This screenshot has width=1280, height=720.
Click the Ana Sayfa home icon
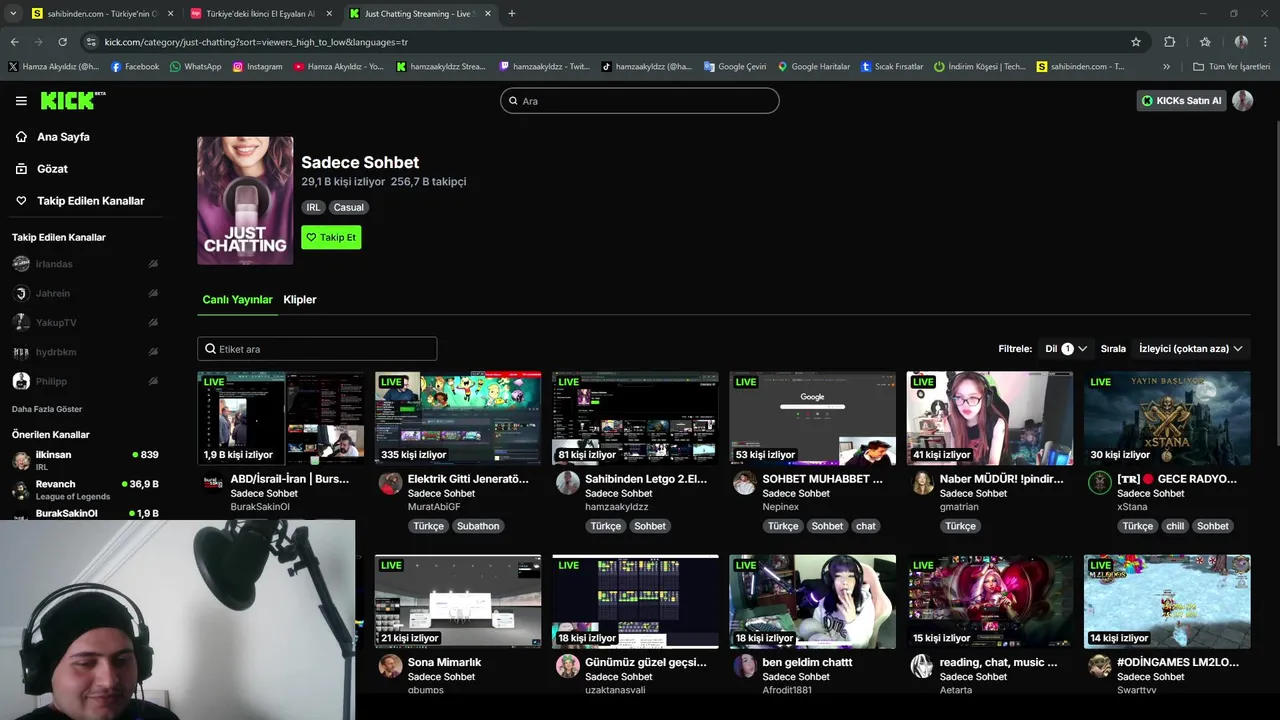click(x=21, y=137)
